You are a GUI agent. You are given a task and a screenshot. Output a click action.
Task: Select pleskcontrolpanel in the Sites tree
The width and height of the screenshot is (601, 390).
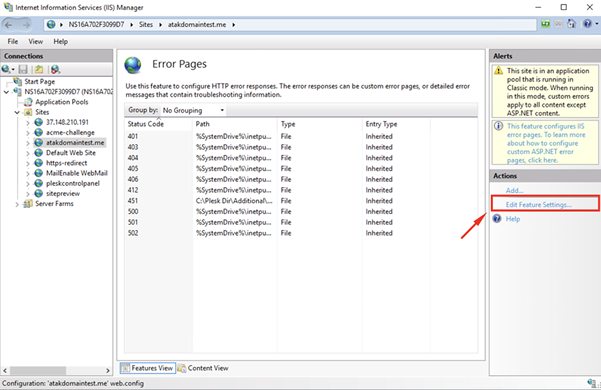point(73,184)
